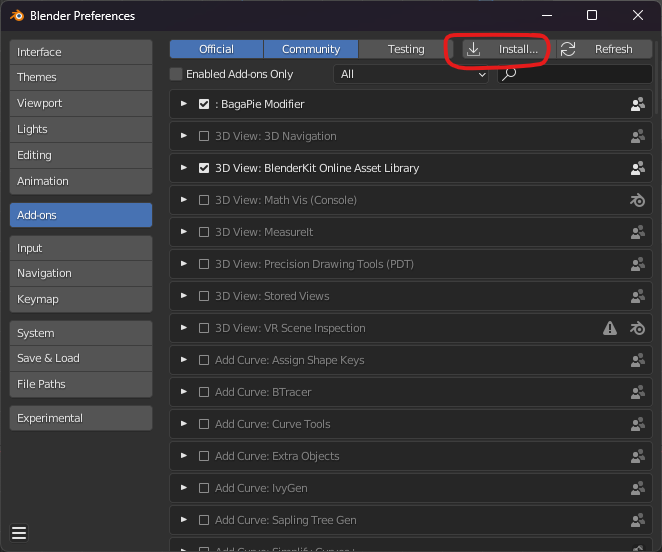Expand the VR Scene Inspection details
The height and width of the screenshot is (552, 662).
(184, 328)
